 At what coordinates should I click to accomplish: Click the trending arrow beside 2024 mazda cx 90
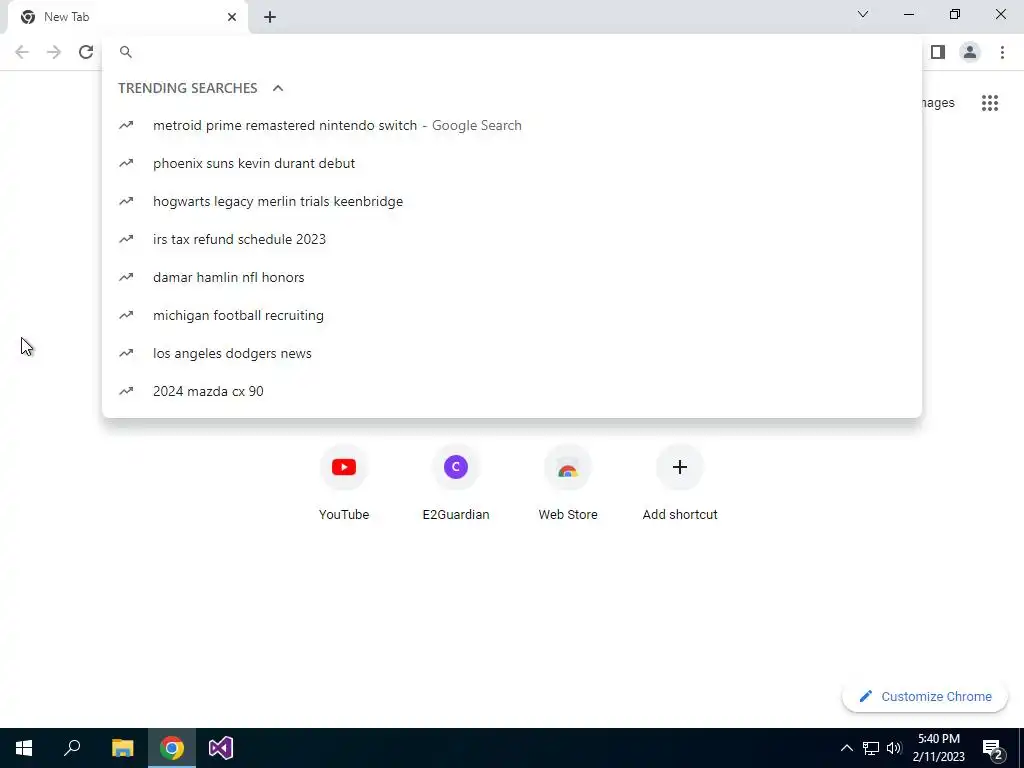(126, 391)
